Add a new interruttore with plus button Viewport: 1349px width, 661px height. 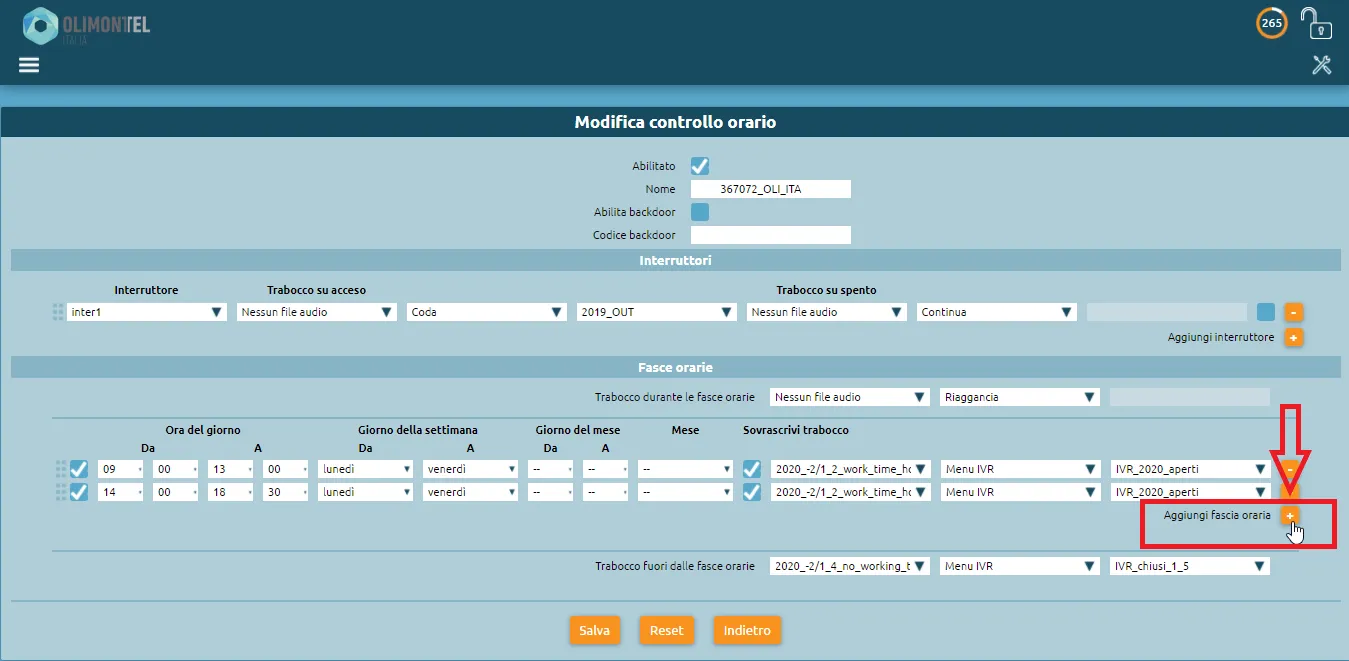pos(1293,338)
